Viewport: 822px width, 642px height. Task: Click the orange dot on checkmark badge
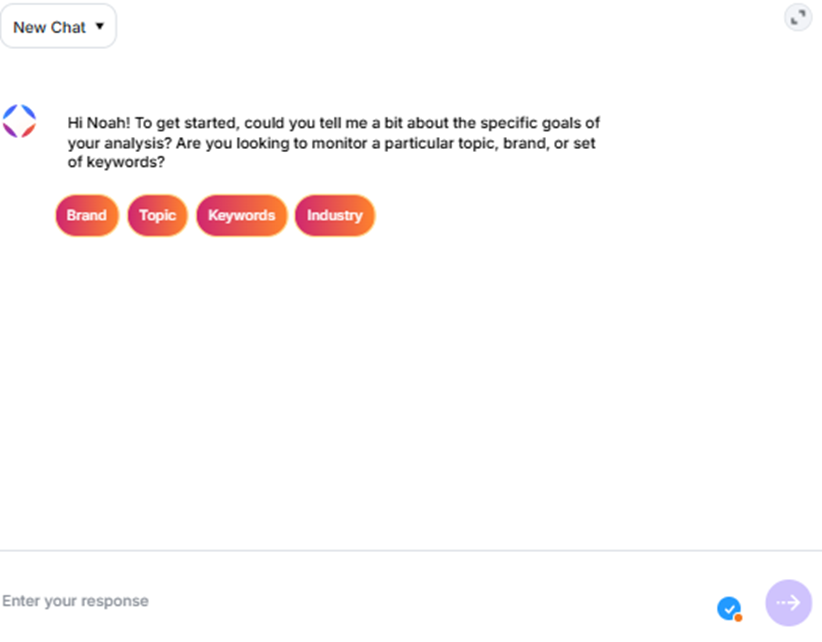coord(738,618)
